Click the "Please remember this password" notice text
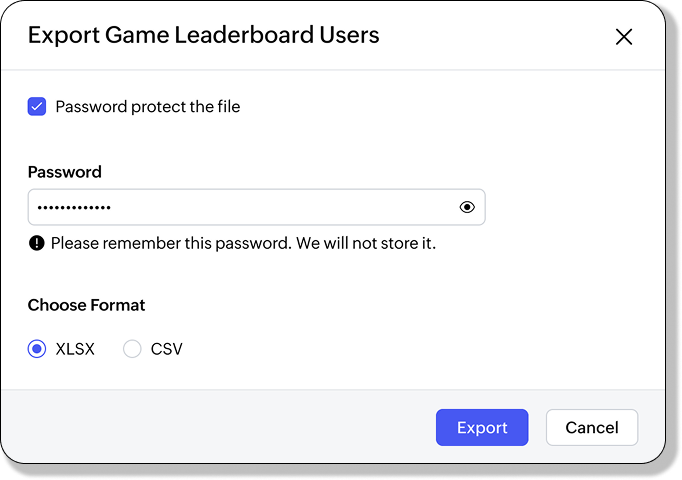682x480 pixels. tap(243, 243)
